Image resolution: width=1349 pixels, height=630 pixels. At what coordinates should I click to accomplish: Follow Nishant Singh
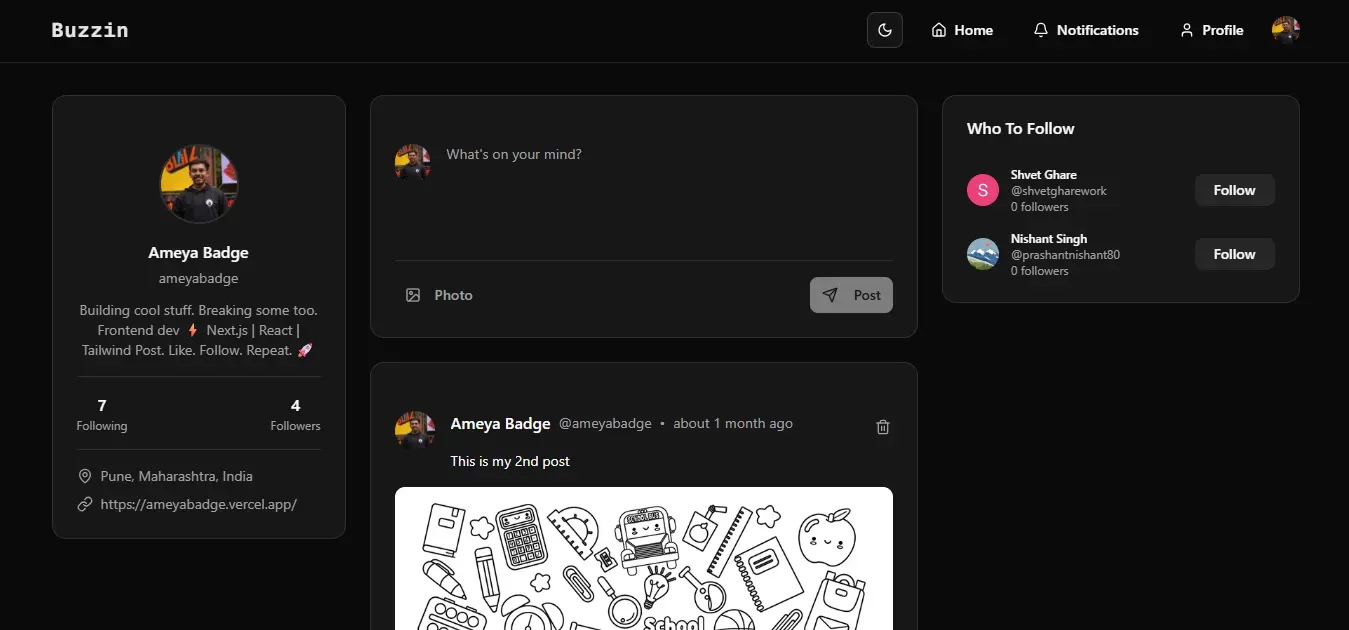point(1234,254)
